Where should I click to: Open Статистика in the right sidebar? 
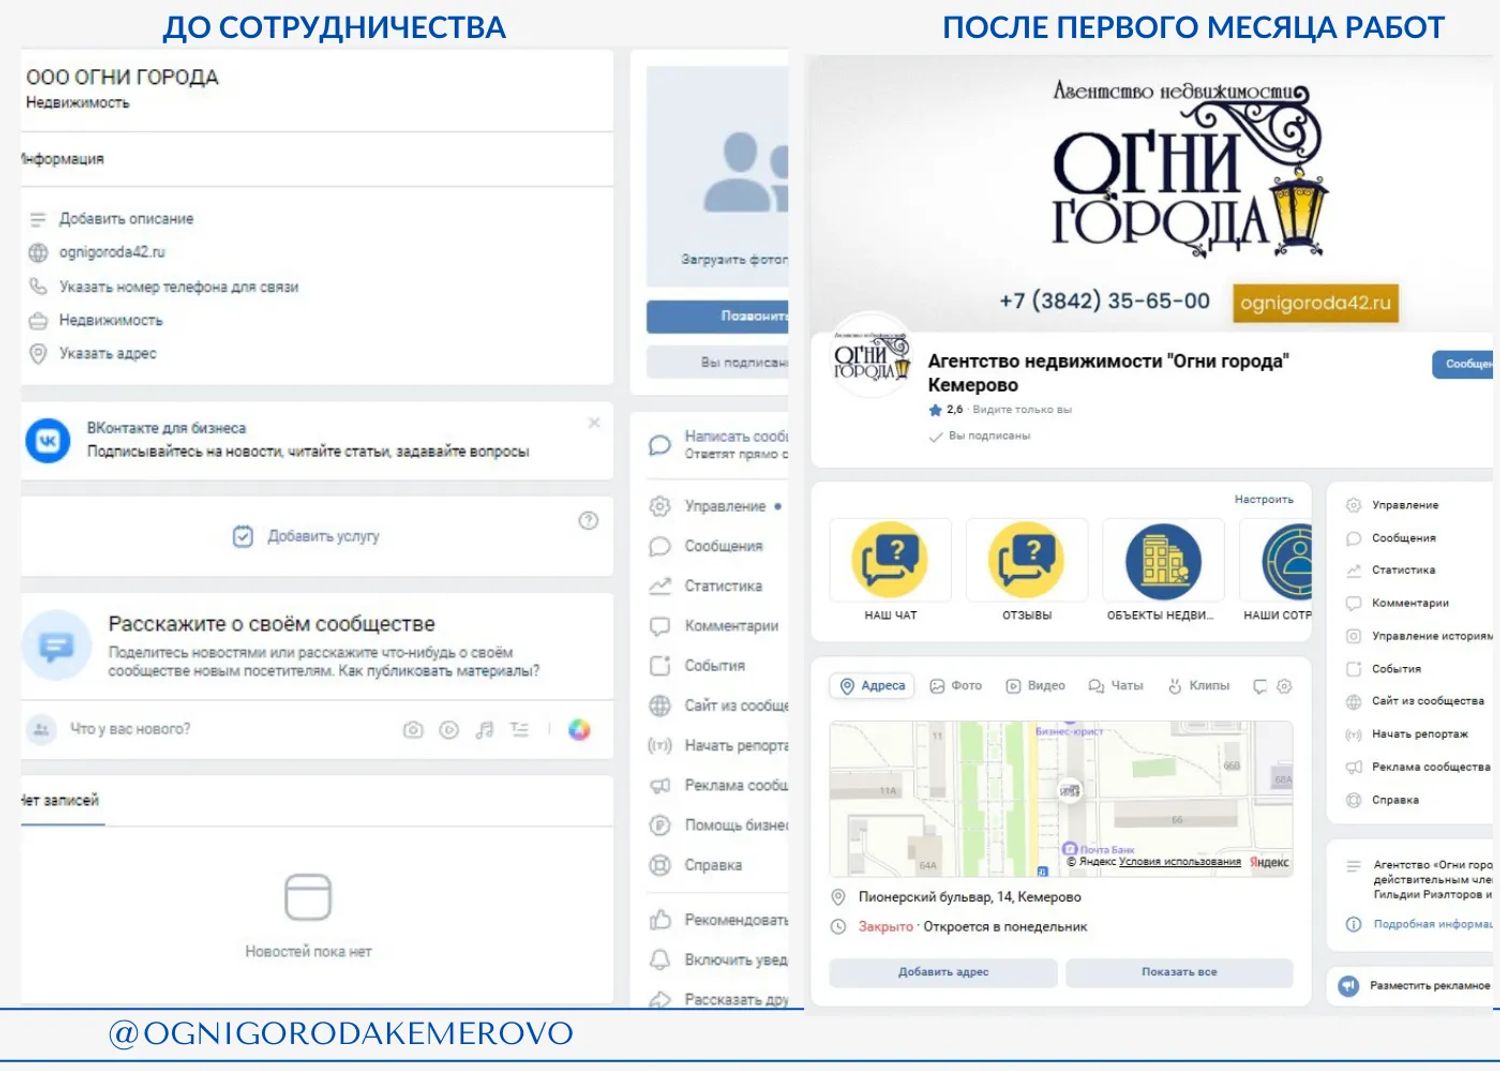coord(1403,570)
